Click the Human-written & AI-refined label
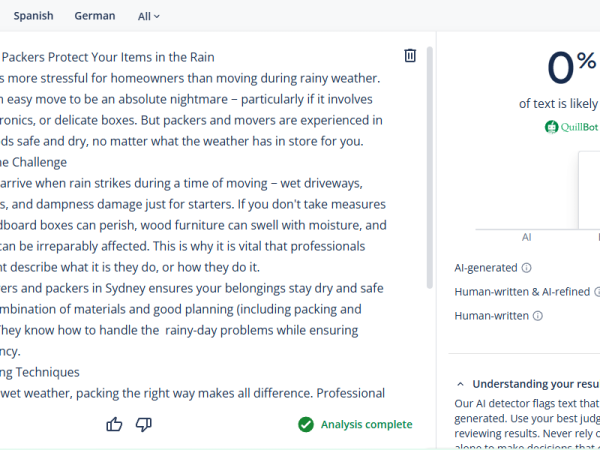This screenshot has width=600, height=450. [522, 292]
